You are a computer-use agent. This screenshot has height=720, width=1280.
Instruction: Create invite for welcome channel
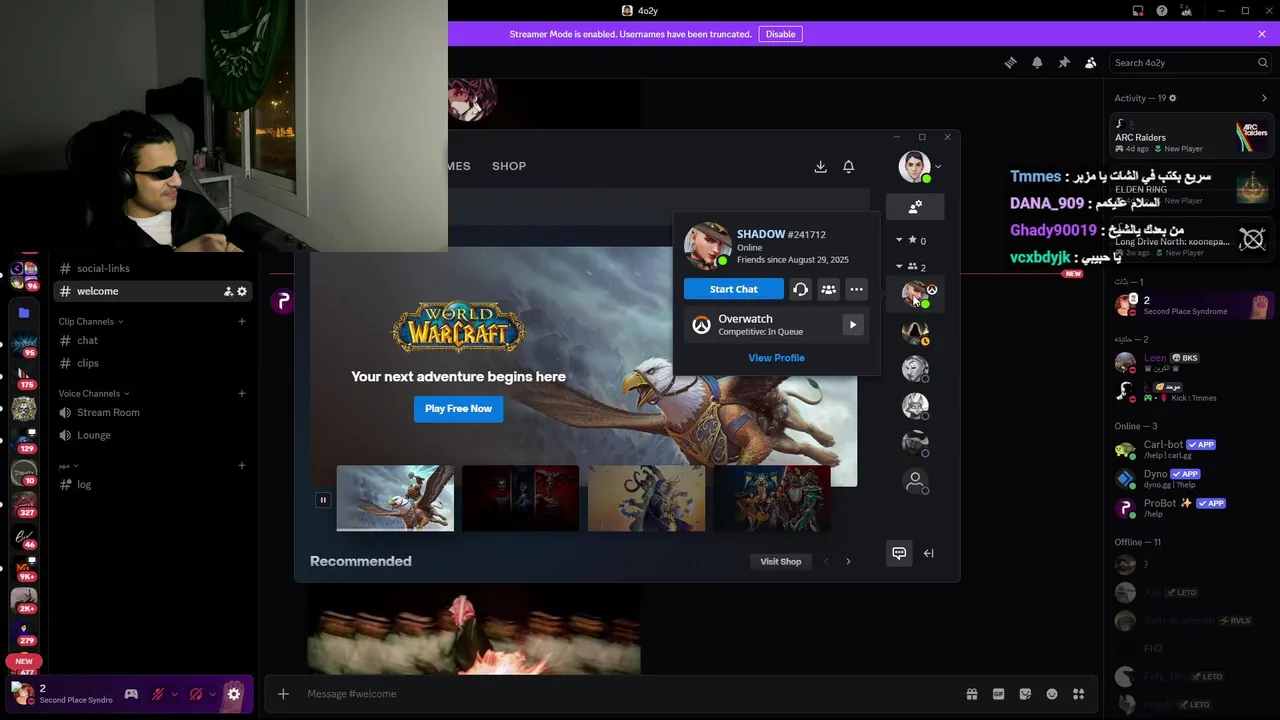pyautogui.click(x=228, y=291)
